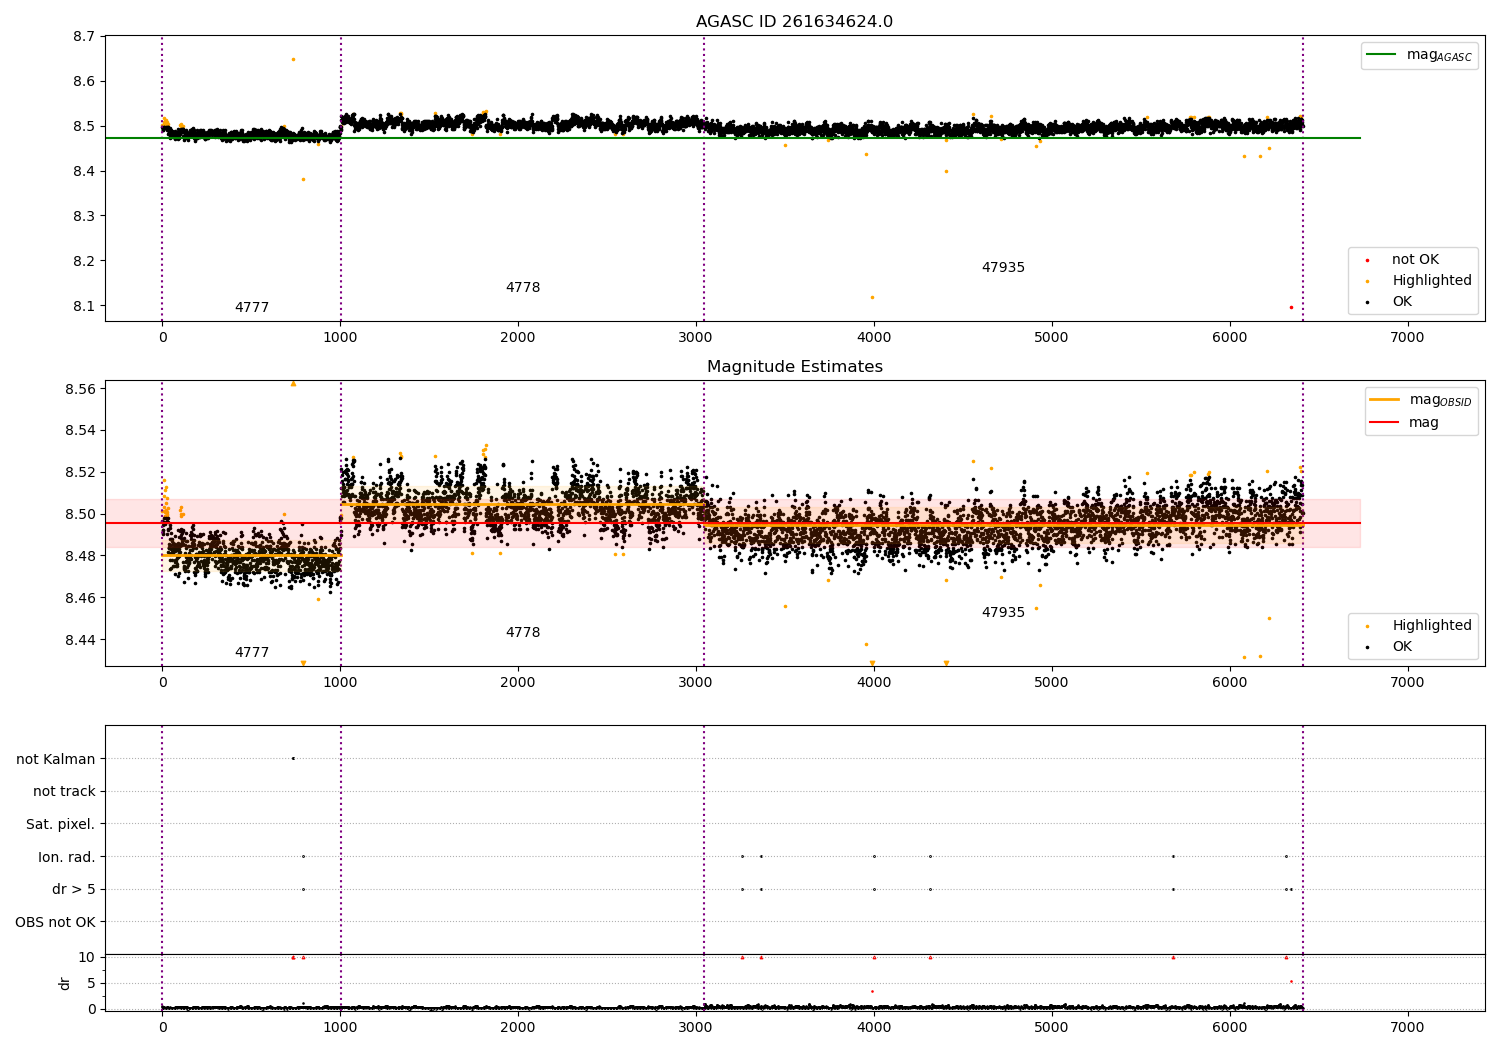Click the green line sample in the mag AGASC legend
Viewport: 1500px width, 1050px height.
[1382, 55]
